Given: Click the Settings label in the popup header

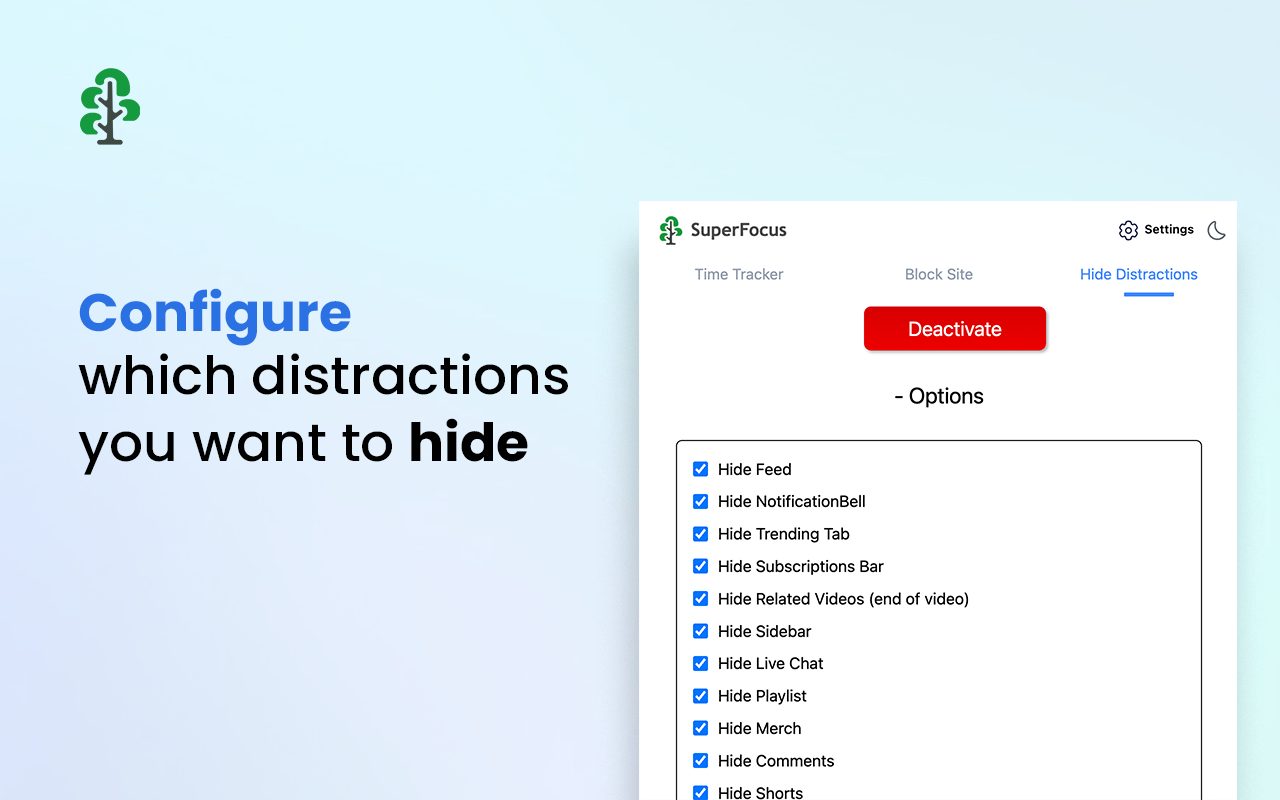Looking at the screenshot, I should click(1169, 230).
